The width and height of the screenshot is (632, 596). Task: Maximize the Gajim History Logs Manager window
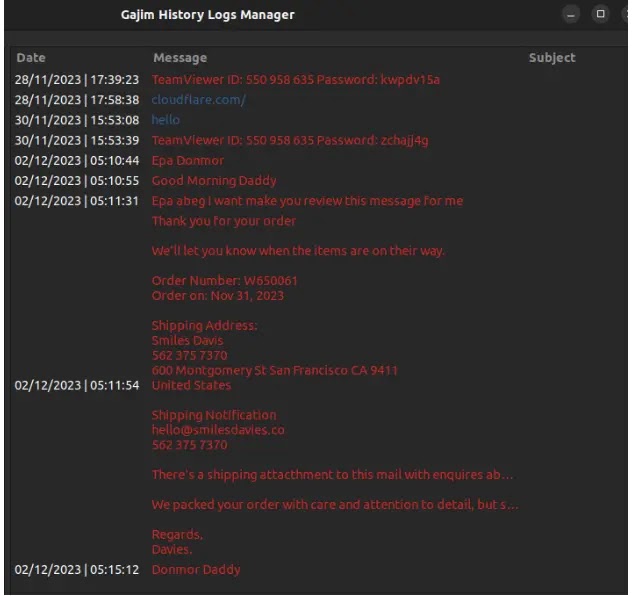pos(600,14)
